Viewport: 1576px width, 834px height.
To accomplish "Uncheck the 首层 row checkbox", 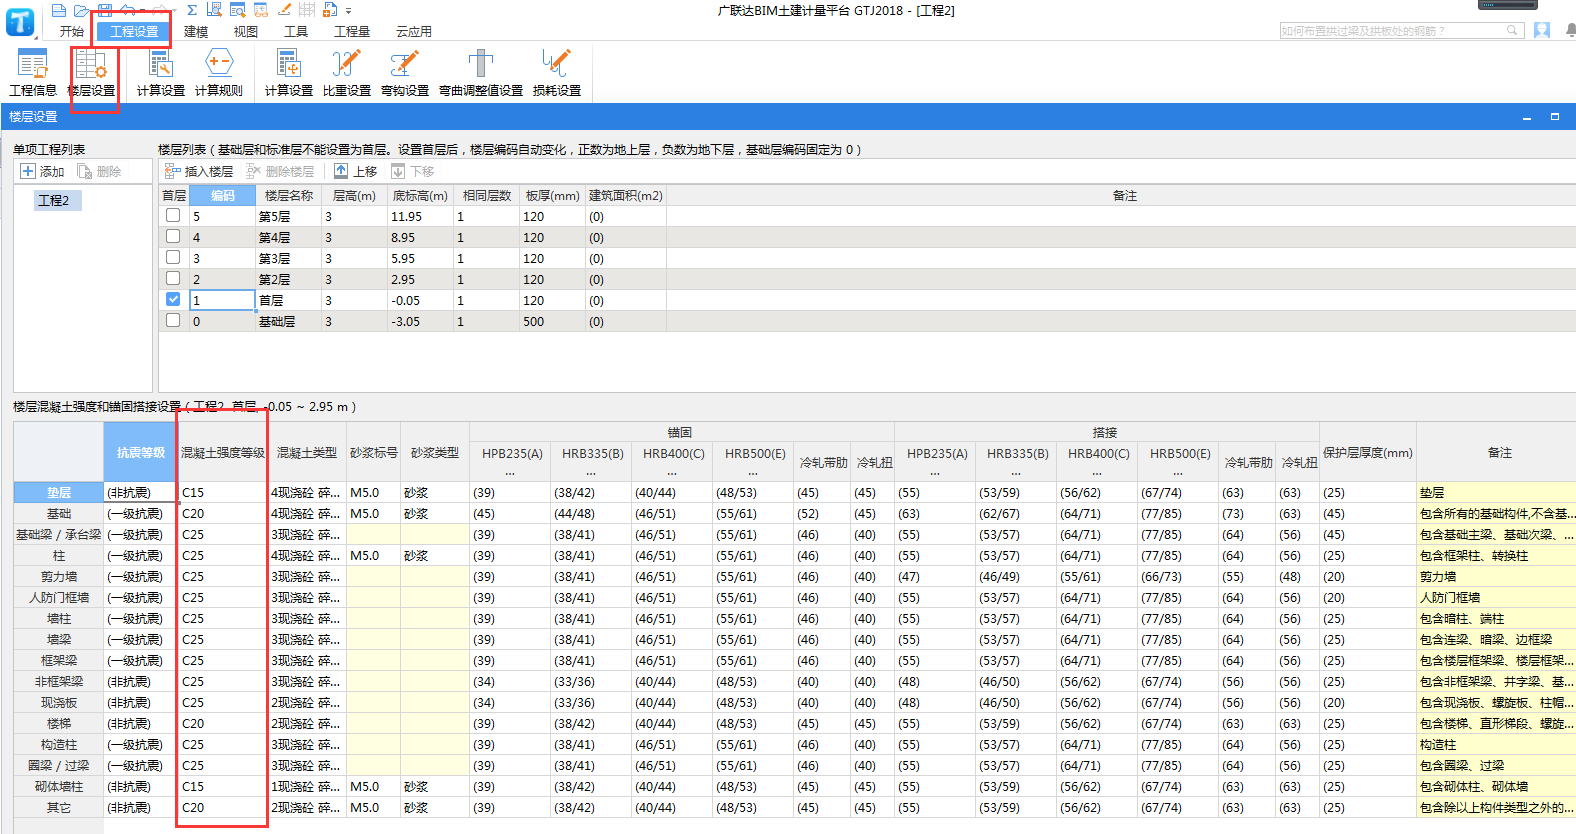I will coord(173,299).
